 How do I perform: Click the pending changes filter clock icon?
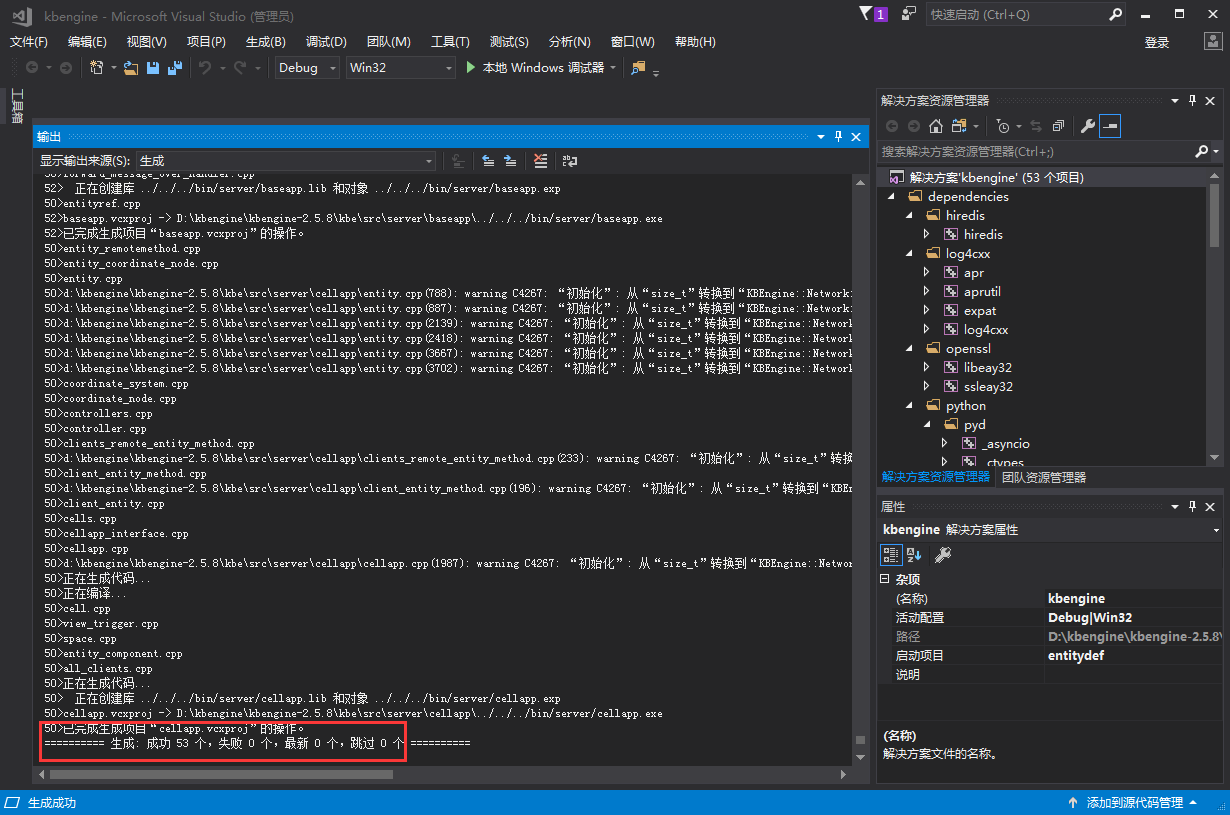point(1003,126)
